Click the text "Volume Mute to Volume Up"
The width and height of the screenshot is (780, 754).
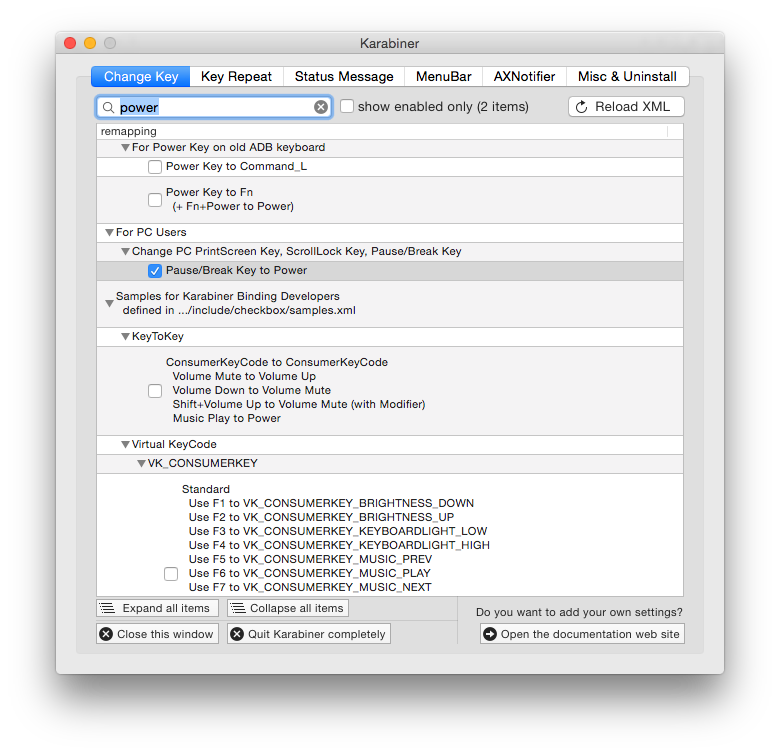[x=244, y=377]
